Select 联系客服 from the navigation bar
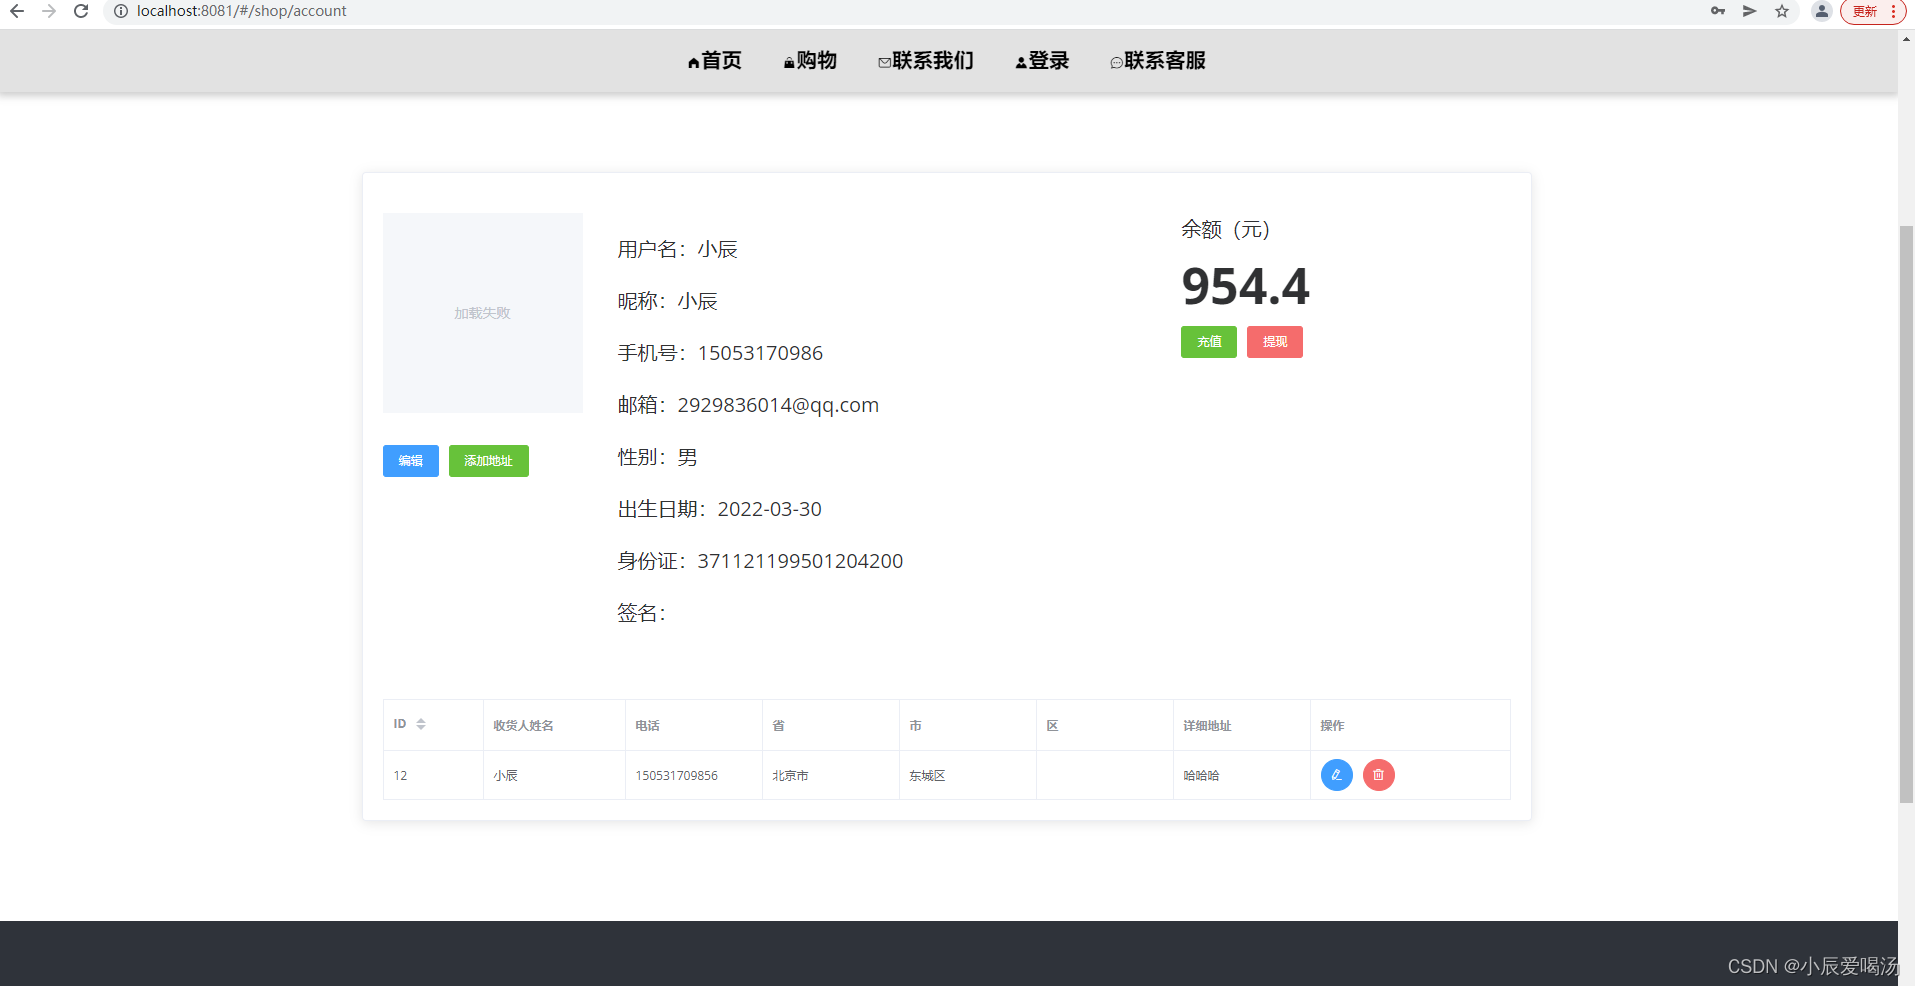 [x=1157, y=60]
